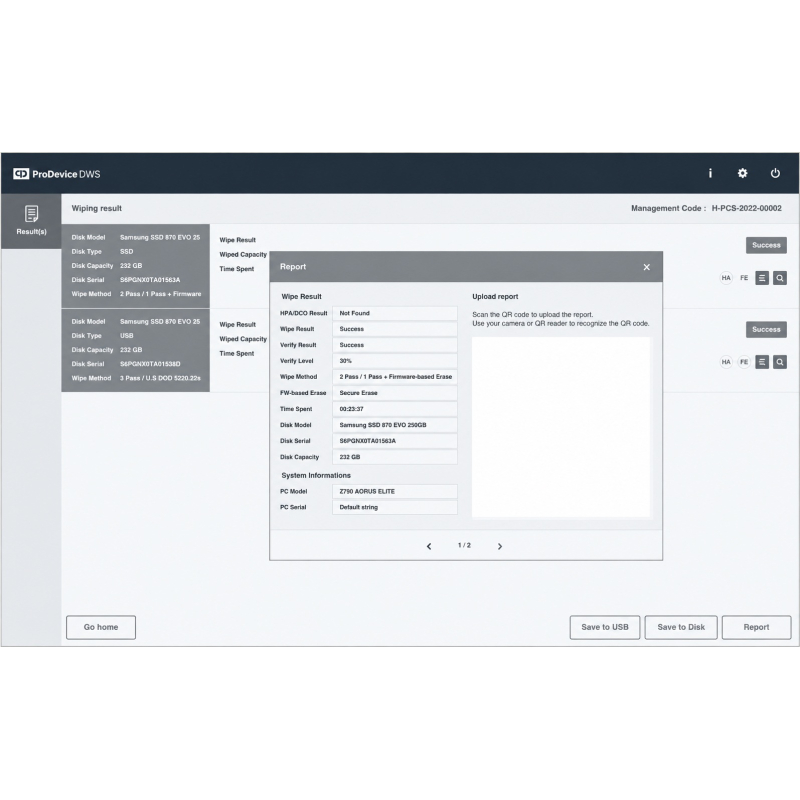Go to previous report page arrow

(429, 546)
